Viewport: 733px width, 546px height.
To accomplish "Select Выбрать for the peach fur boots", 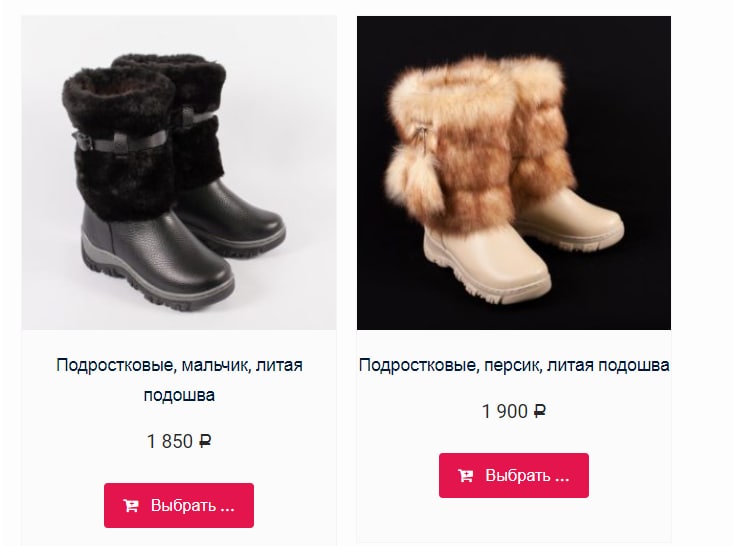I will pos(514,475).
